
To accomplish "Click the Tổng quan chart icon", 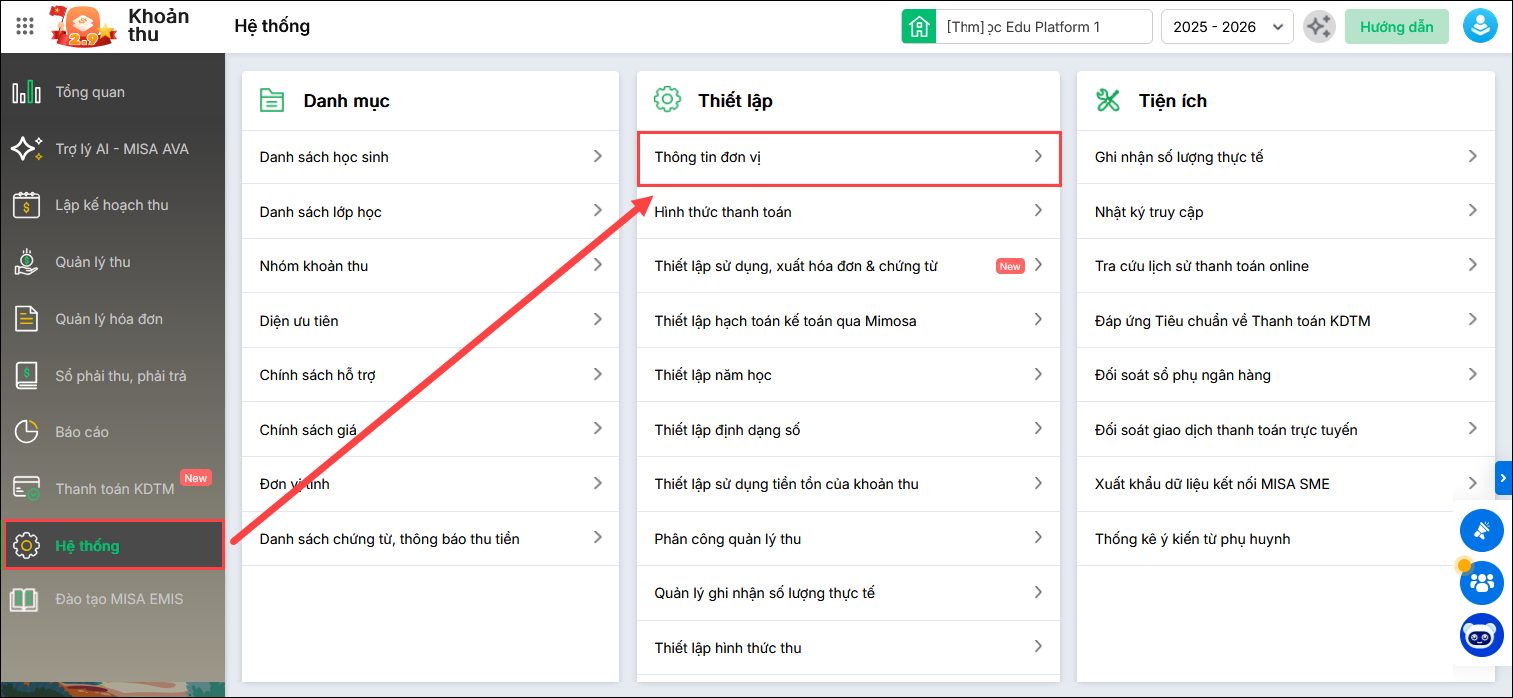I will (x=26, y=92).
